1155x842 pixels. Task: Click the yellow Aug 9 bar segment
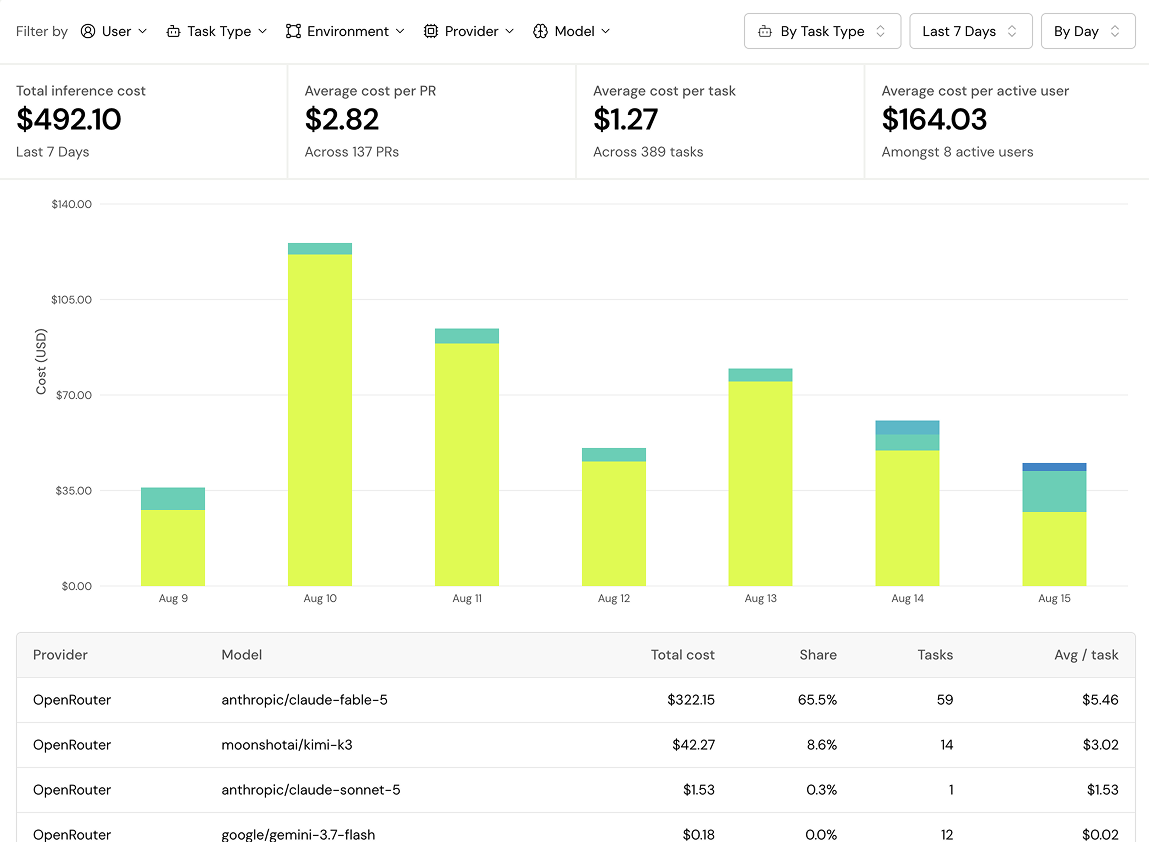click(x=173, y=547)
